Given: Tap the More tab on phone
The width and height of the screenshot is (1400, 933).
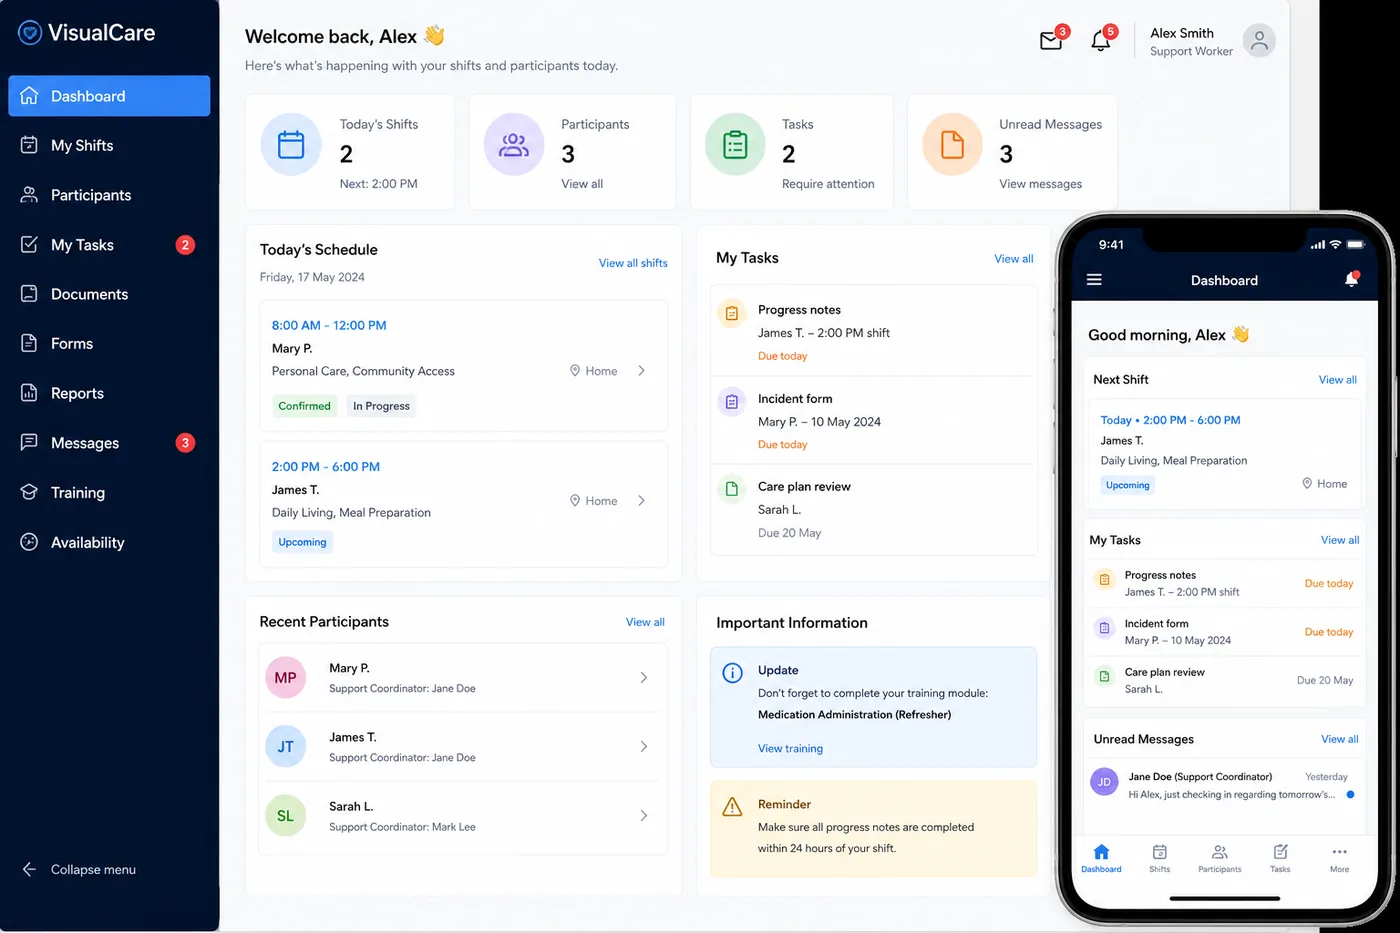Looking at the screenshot, I should [x=1340, y=858].
